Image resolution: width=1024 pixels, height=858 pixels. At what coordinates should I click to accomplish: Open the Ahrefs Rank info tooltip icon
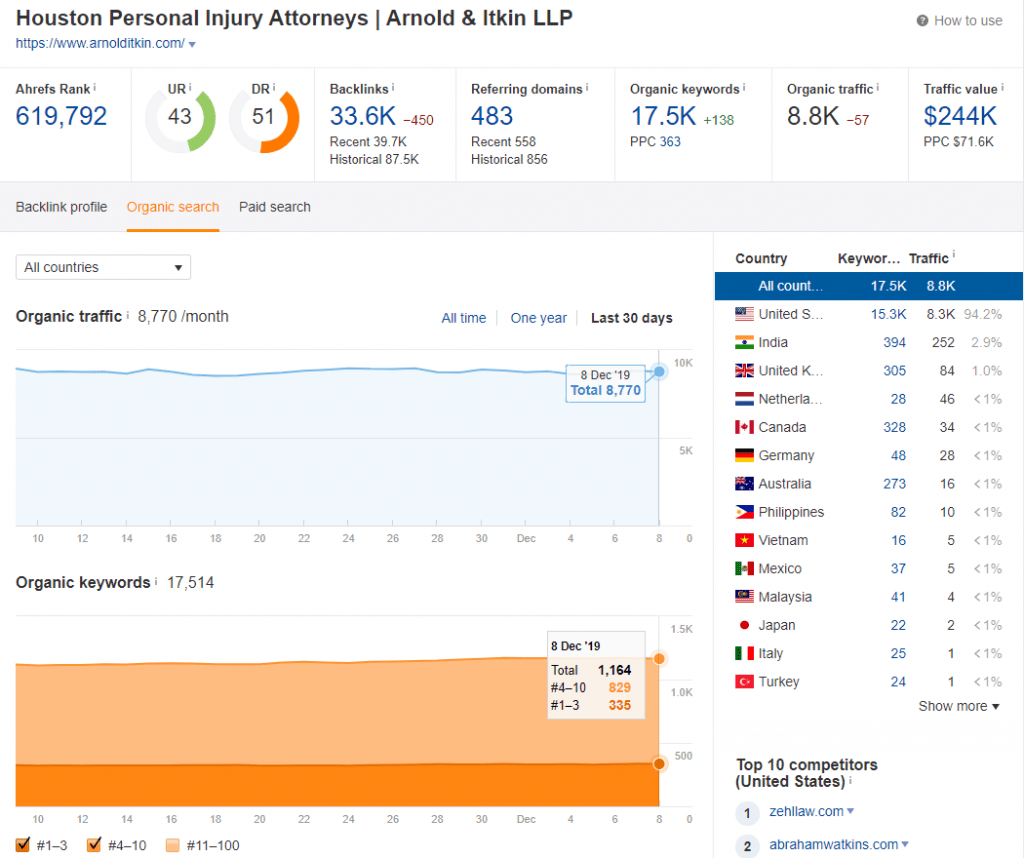pos(95,87)
